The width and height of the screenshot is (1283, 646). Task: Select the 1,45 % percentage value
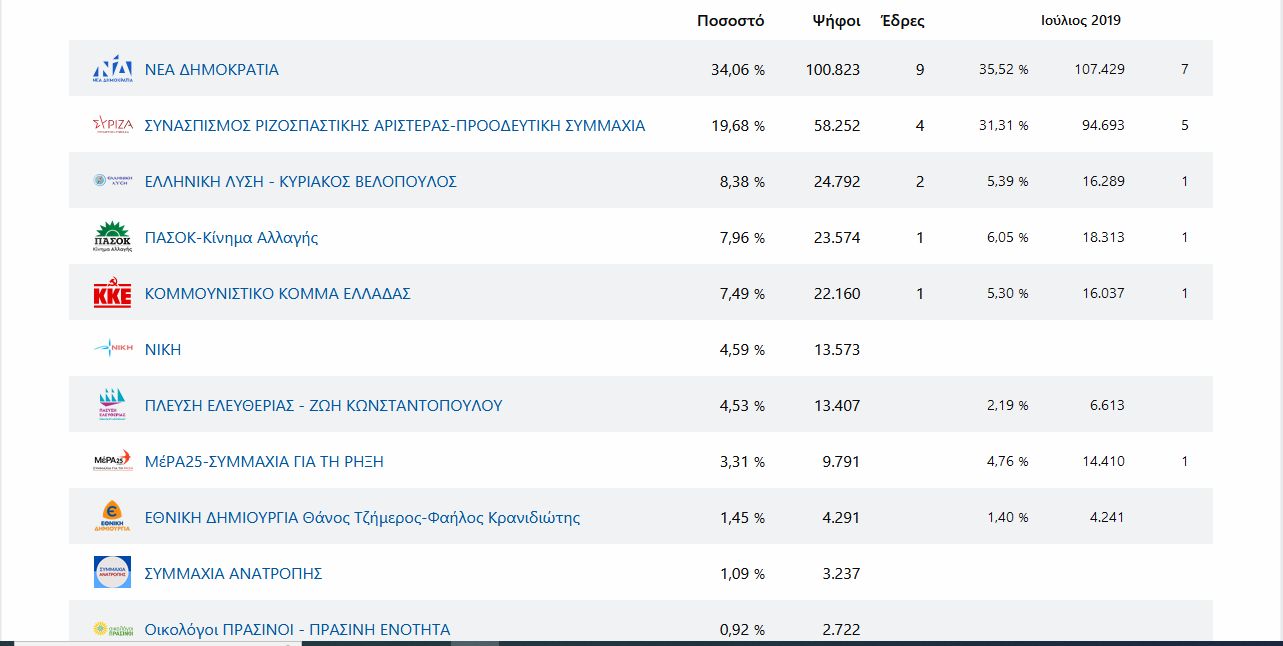pos(744,518)
